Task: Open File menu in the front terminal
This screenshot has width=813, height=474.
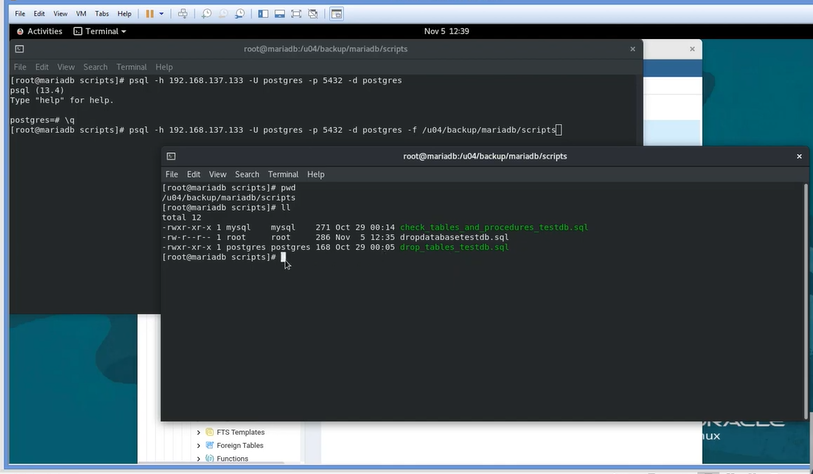Action: 172,174
